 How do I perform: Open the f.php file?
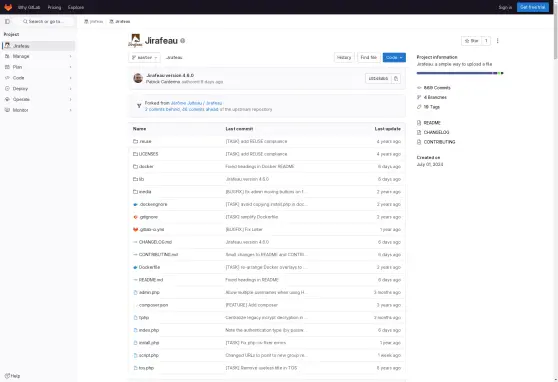pos(144,318)
